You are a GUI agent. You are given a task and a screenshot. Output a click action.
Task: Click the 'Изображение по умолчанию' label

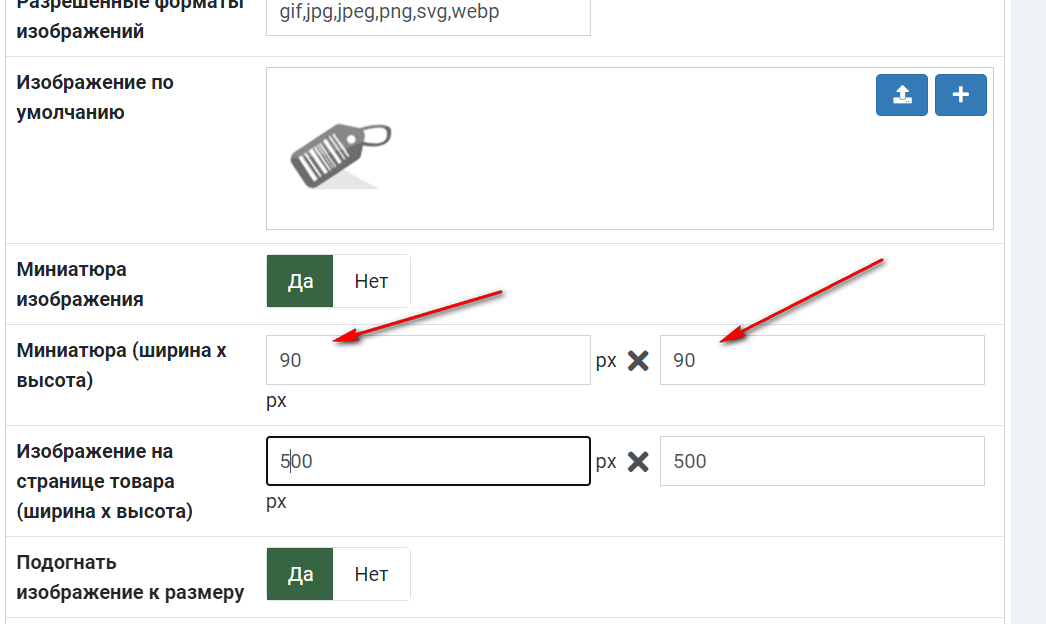pos(95,97)
